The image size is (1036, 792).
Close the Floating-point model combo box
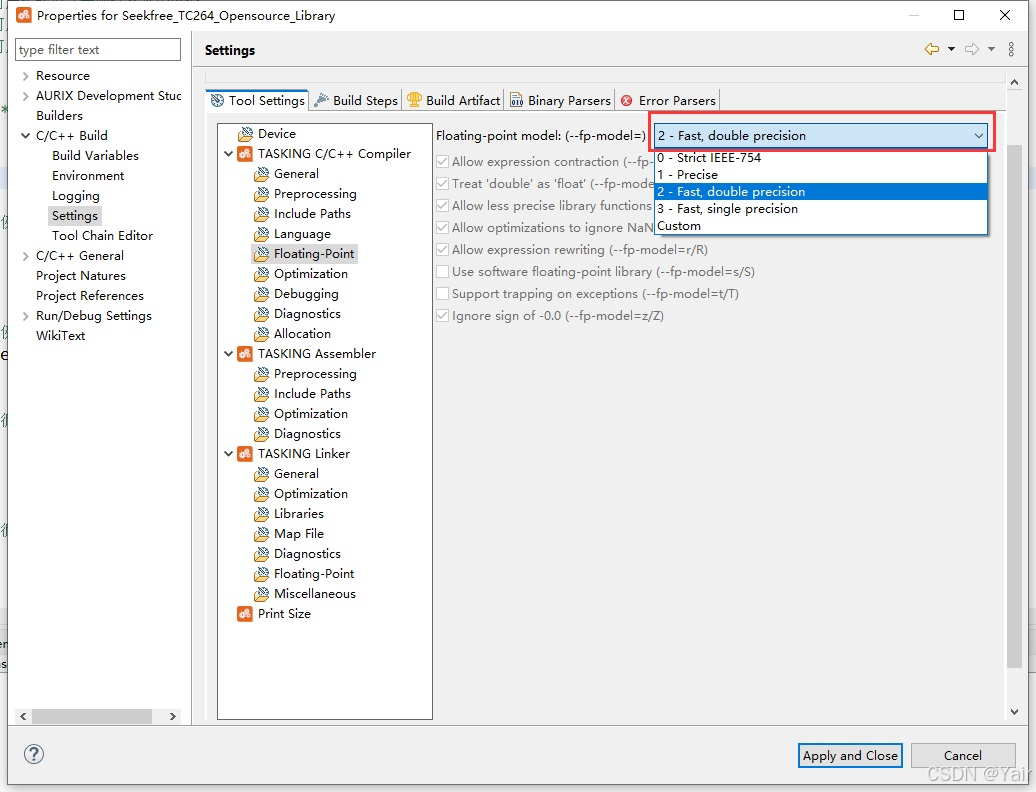[x=821, y=135]
